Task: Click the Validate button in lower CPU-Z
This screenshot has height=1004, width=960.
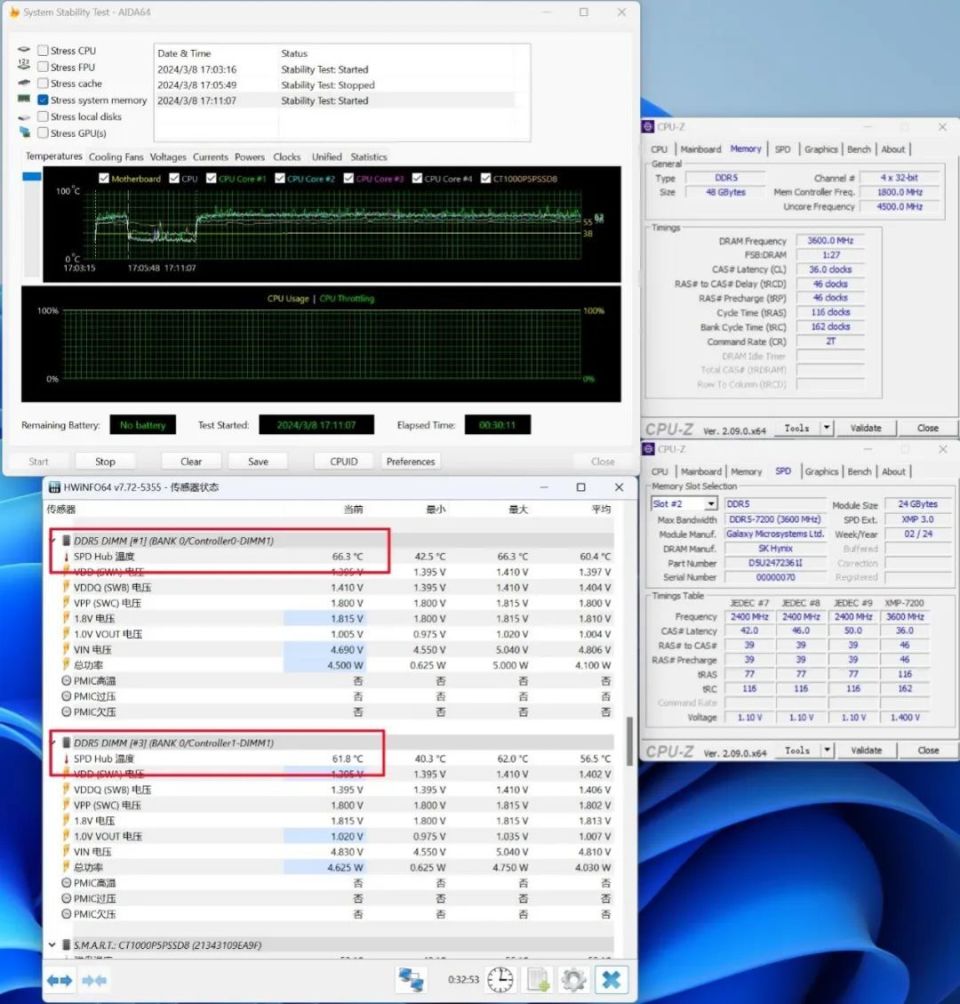Action: pos(866,750)
